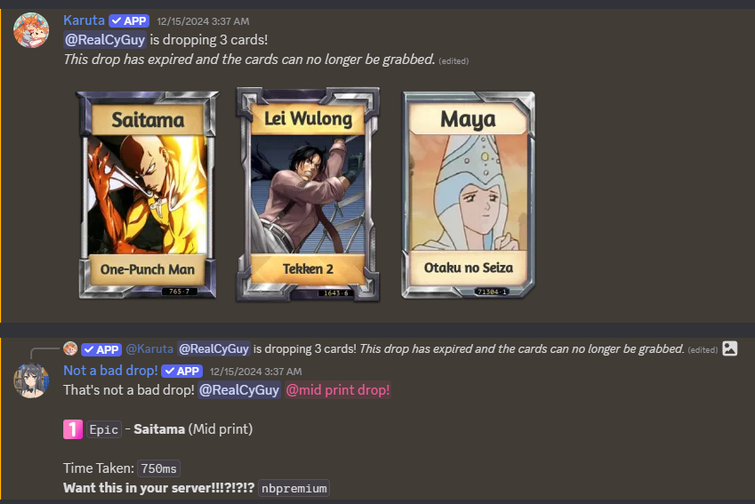Image resolution: width=755 pixels, height=504 pixels.
Task: Click the @Karuta mention in reply preview
Action: (149, 349)
